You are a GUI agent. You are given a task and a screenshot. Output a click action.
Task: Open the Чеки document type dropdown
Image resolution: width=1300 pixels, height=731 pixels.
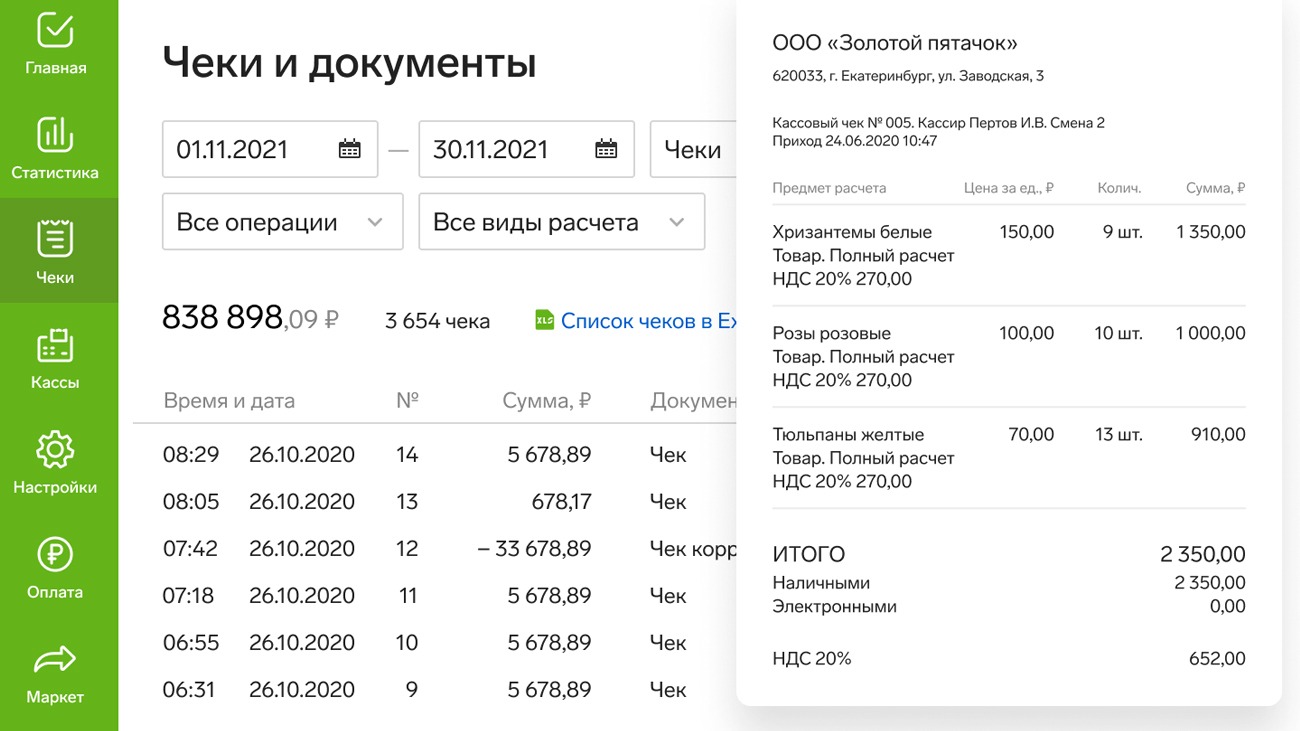(694, 149)
